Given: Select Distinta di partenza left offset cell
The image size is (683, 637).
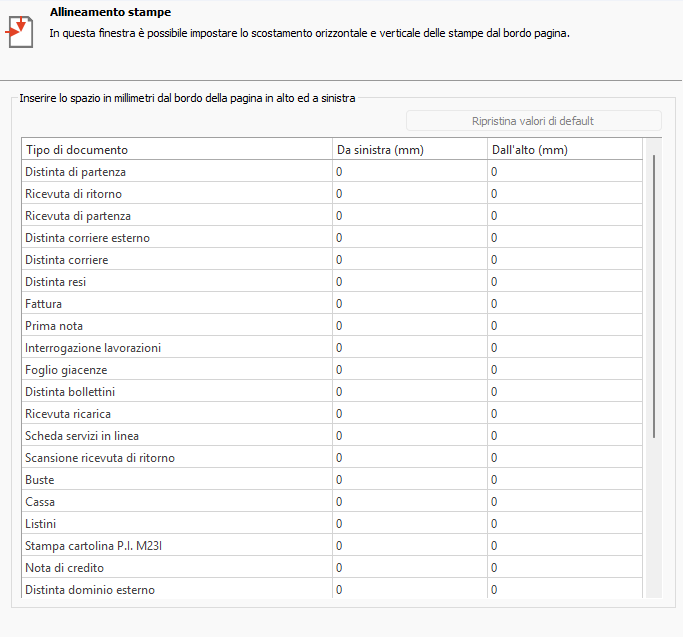Looking at the screenshot, I should [408, 172].
